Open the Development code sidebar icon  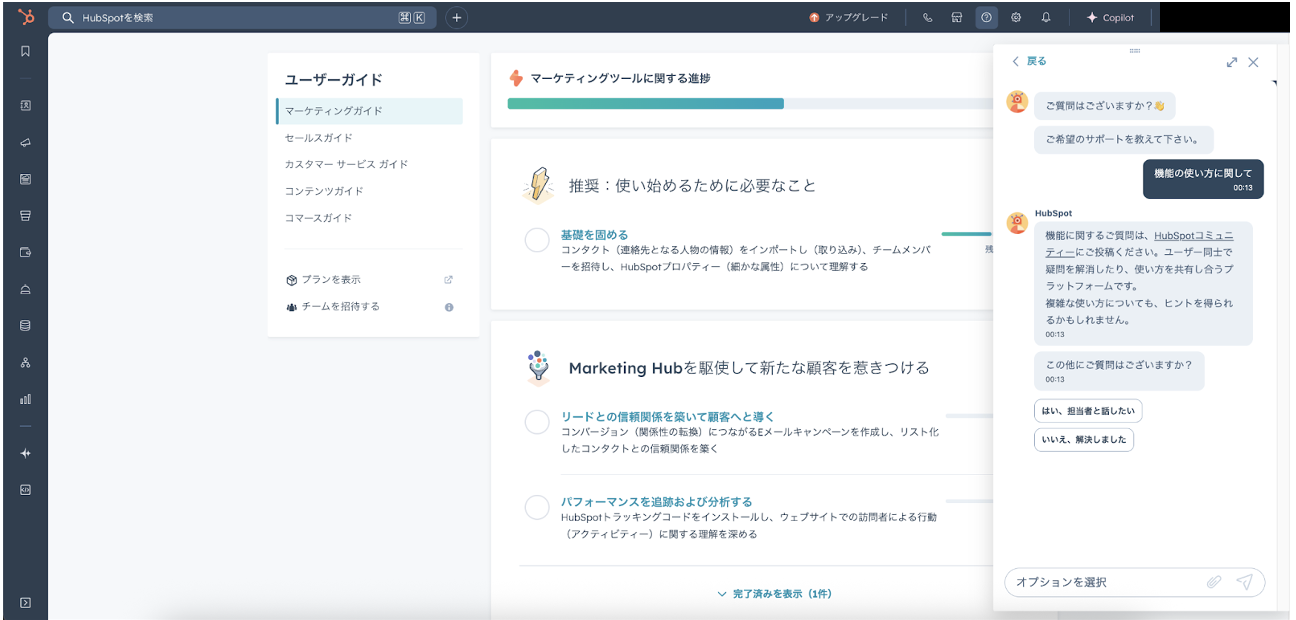(26, 490)
